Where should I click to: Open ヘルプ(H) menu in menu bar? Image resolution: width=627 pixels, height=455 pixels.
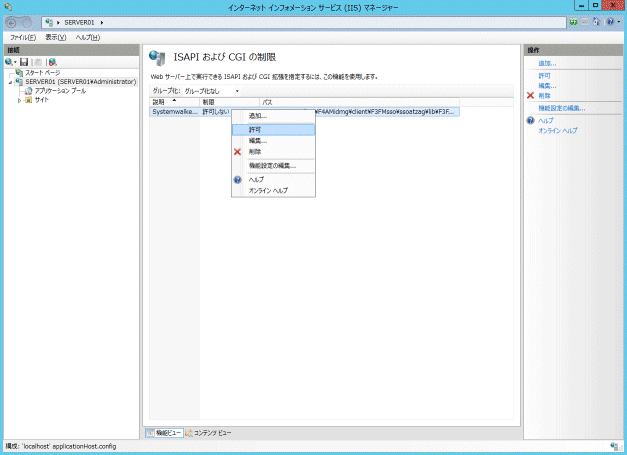point(88,37)
